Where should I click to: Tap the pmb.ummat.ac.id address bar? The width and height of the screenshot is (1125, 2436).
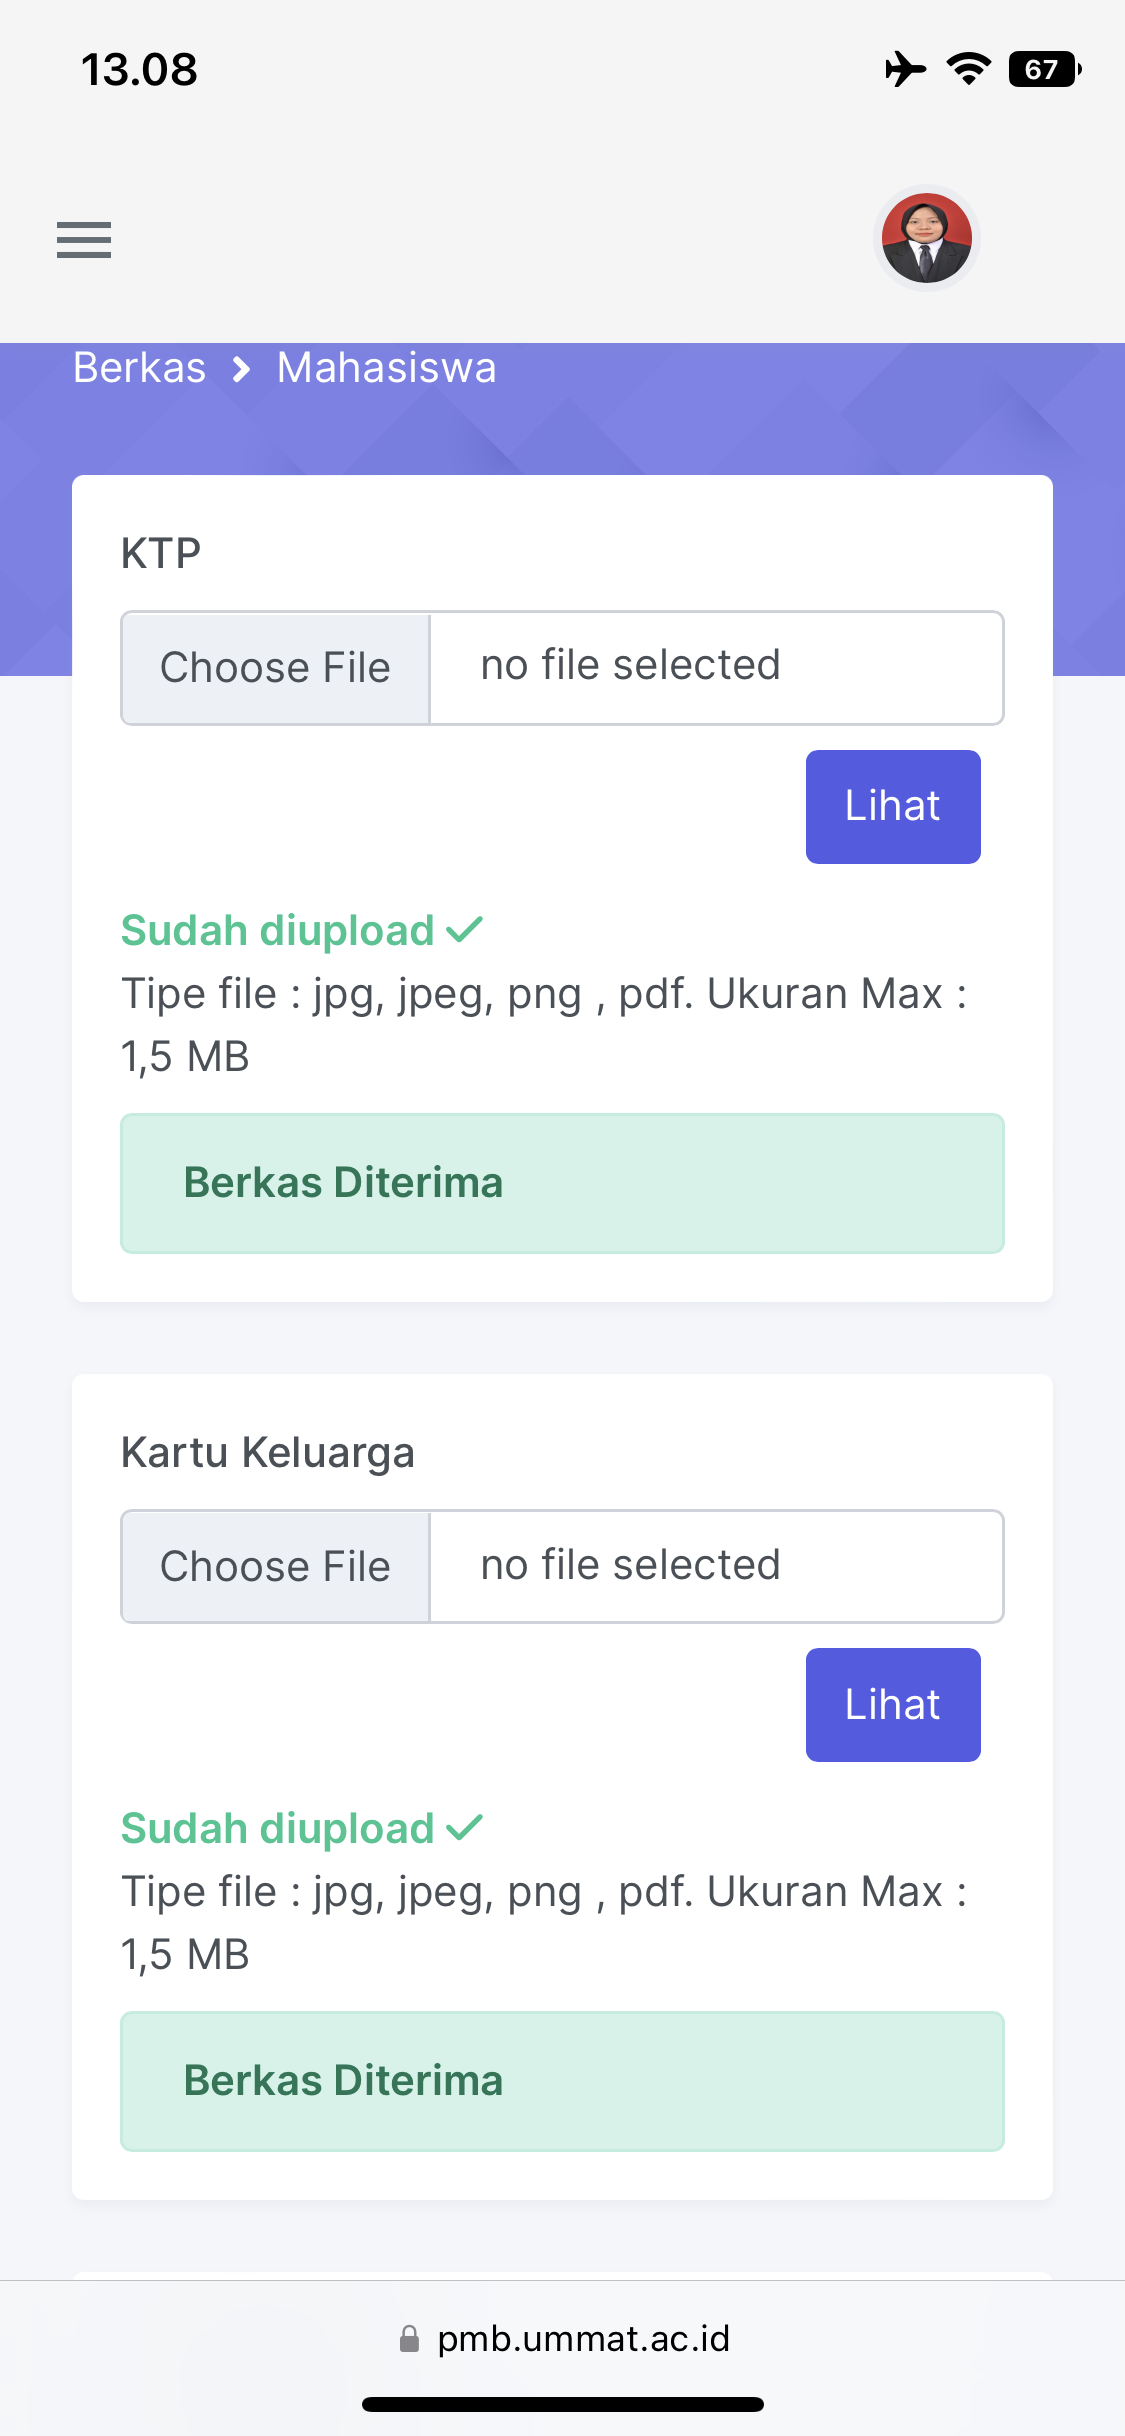[x=583, y=2339]
